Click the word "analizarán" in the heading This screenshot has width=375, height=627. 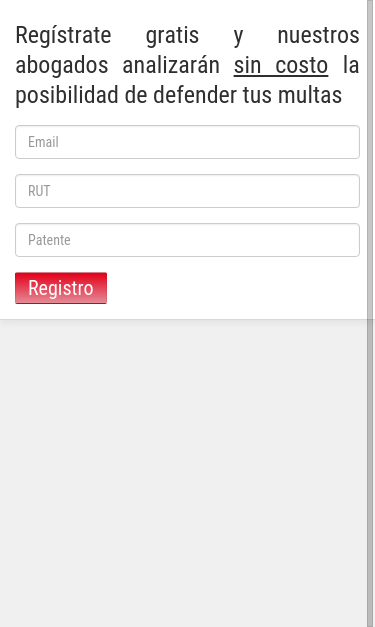[171, 65]
